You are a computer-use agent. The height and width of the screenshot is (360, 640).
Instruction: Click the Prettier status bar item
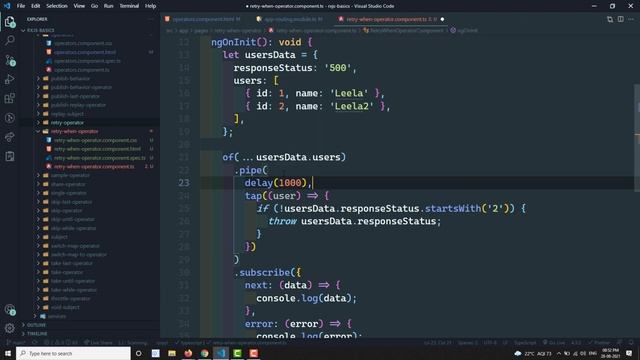tap(599, 343)
